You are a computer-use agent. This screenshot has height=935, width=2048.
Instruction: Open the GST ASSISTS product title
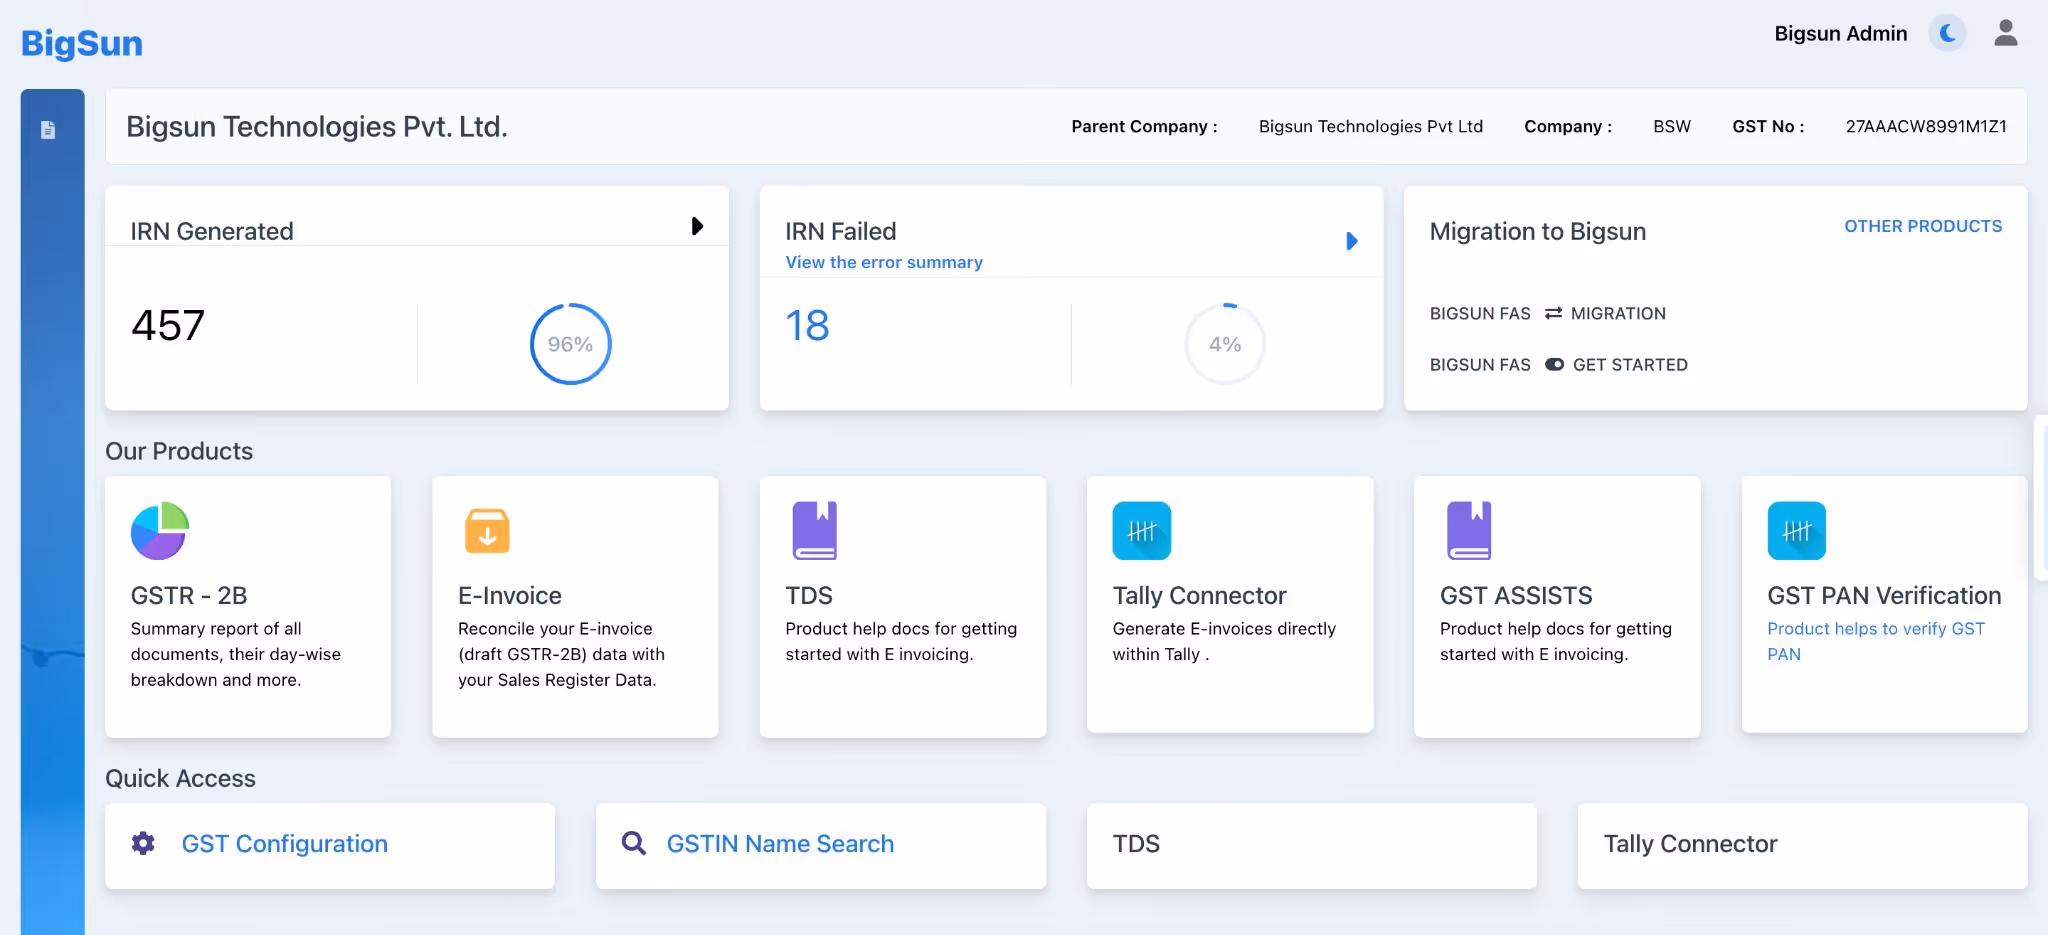1516,595
